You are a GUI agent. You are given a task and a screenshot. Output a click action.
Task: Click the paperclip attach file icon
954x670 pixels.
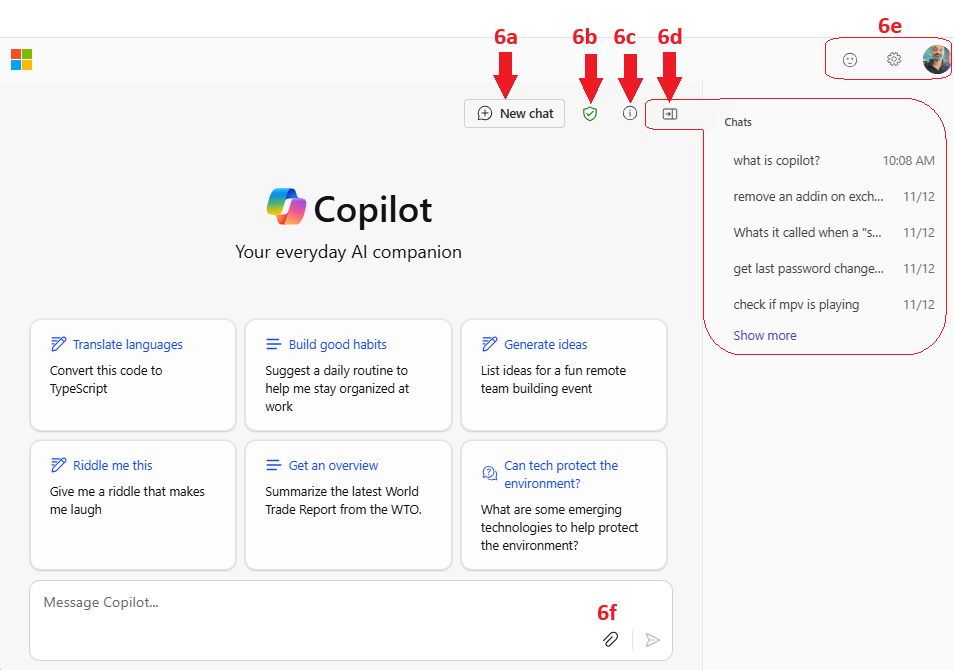click(610, 639)
